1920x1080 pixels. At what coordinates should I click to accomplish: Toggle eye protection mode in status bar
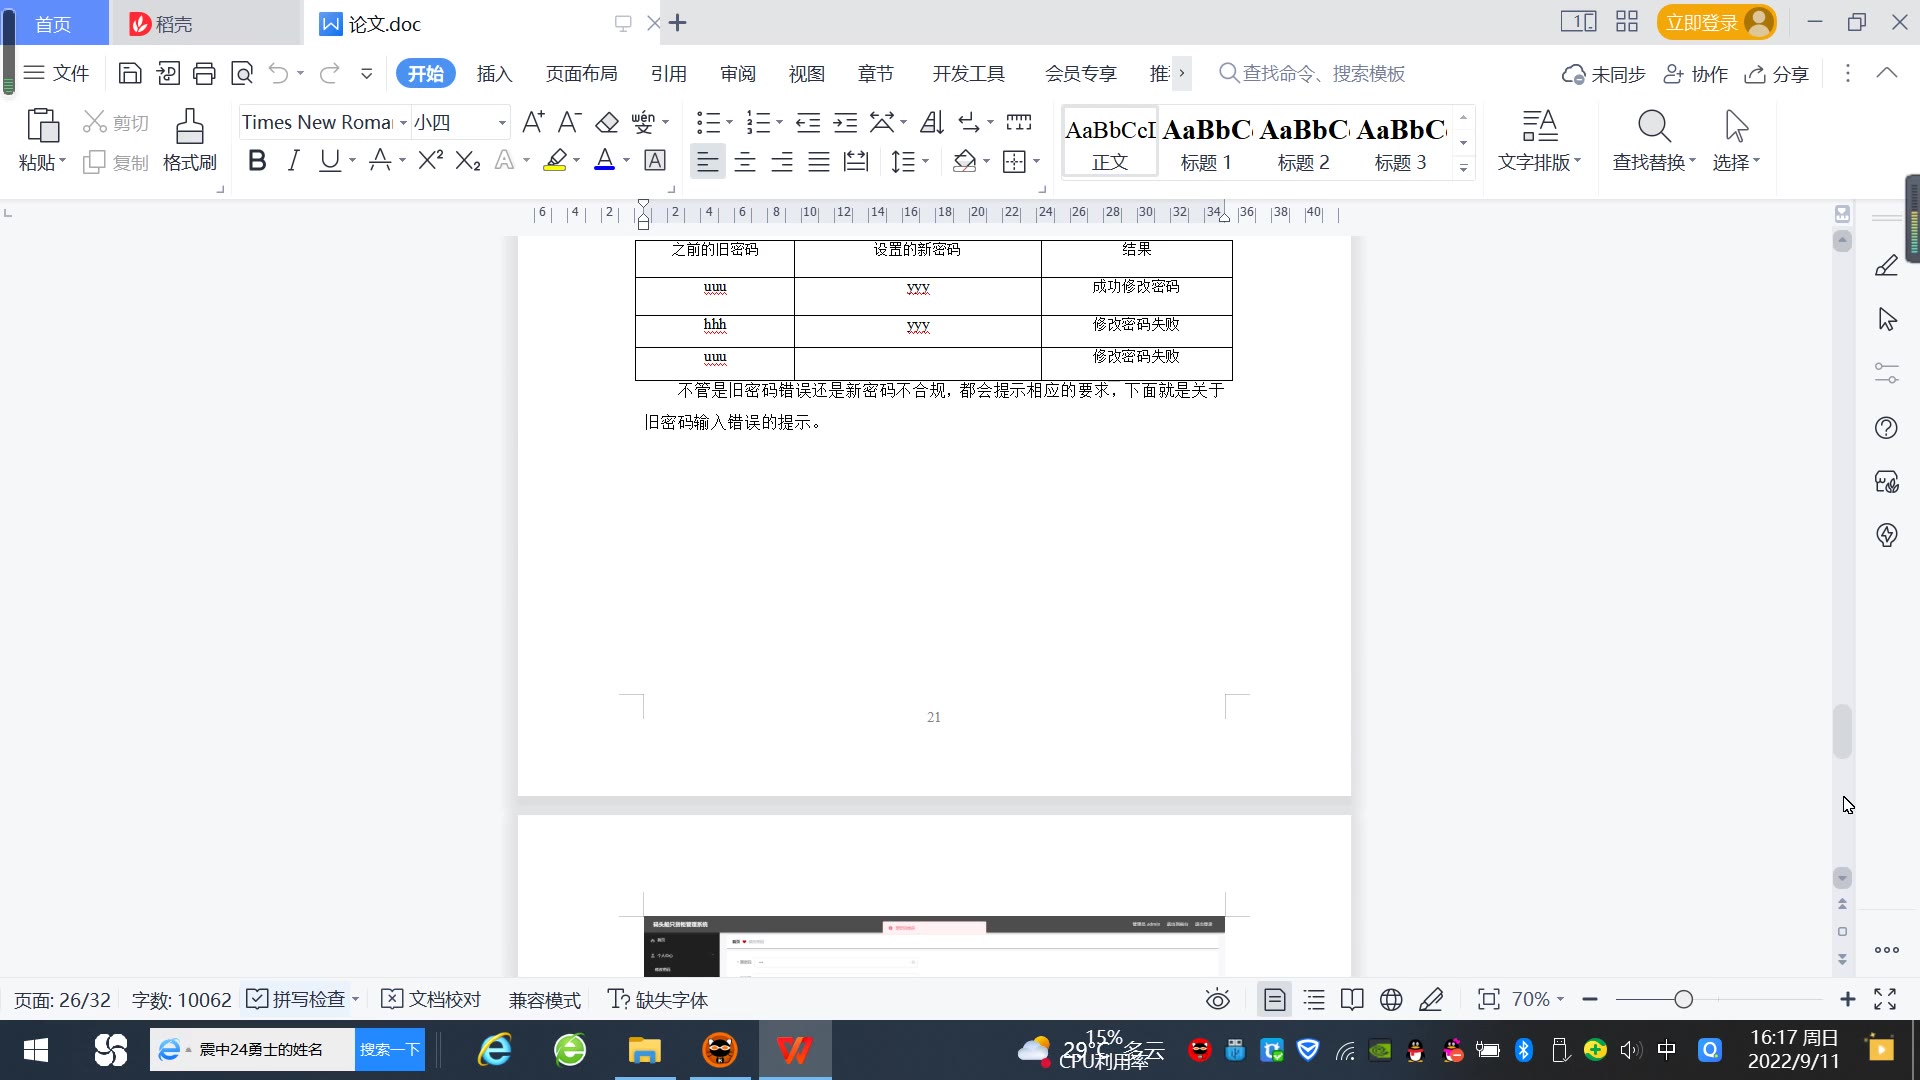click(x=1217, y=1000)
